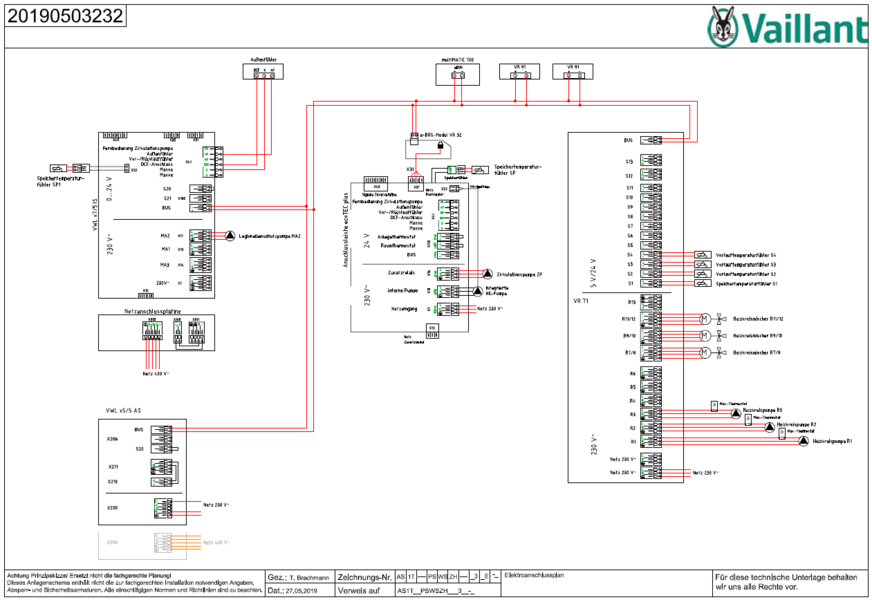The width and height of the screenshot is (872, 602).
Task: Click the Vaillant hare logo emblem
Action: pos(723,27)
